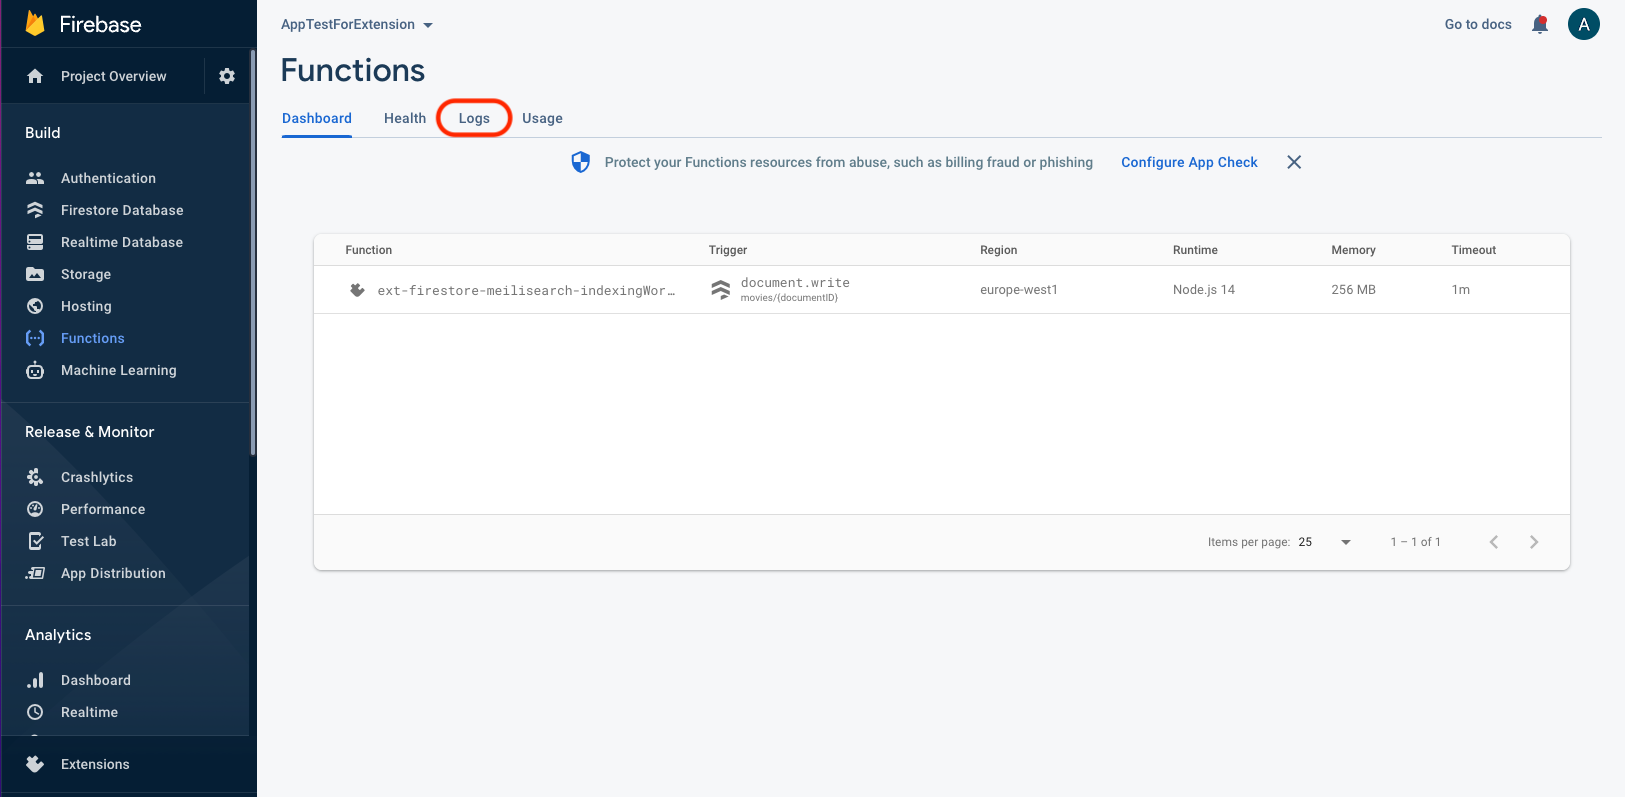Click the europe-west1 region cell
This screenshot has width=1625, height=797.
tap(1019, 290)
